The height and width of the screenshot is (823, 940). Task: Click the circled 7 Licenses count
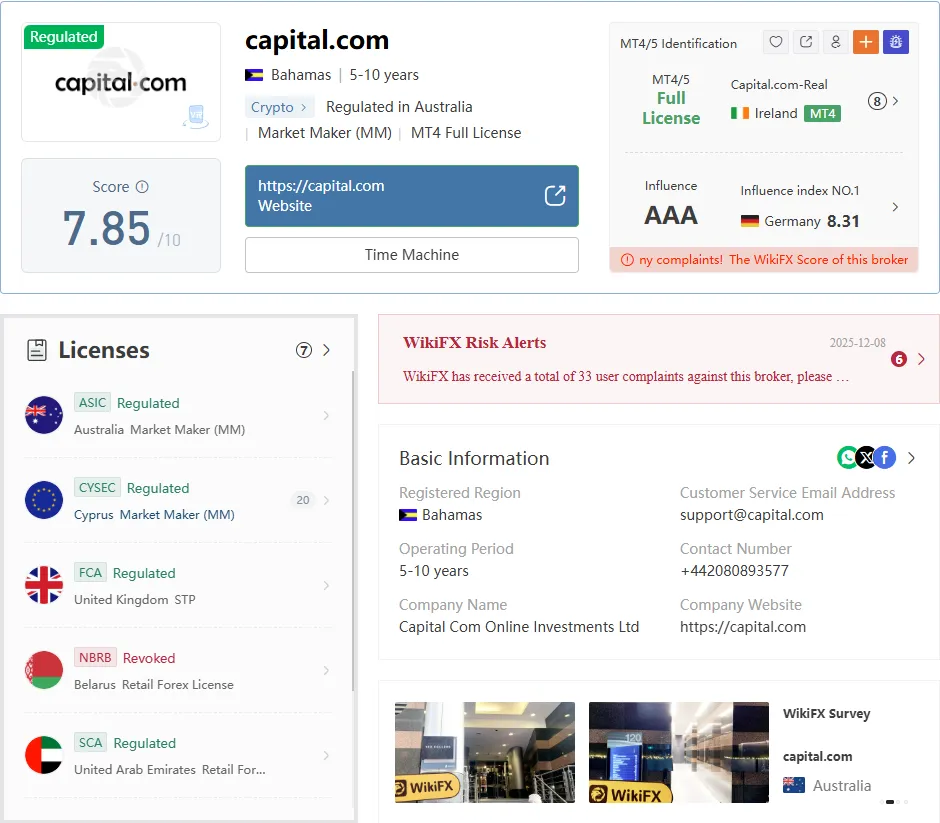tap(304, 350)
